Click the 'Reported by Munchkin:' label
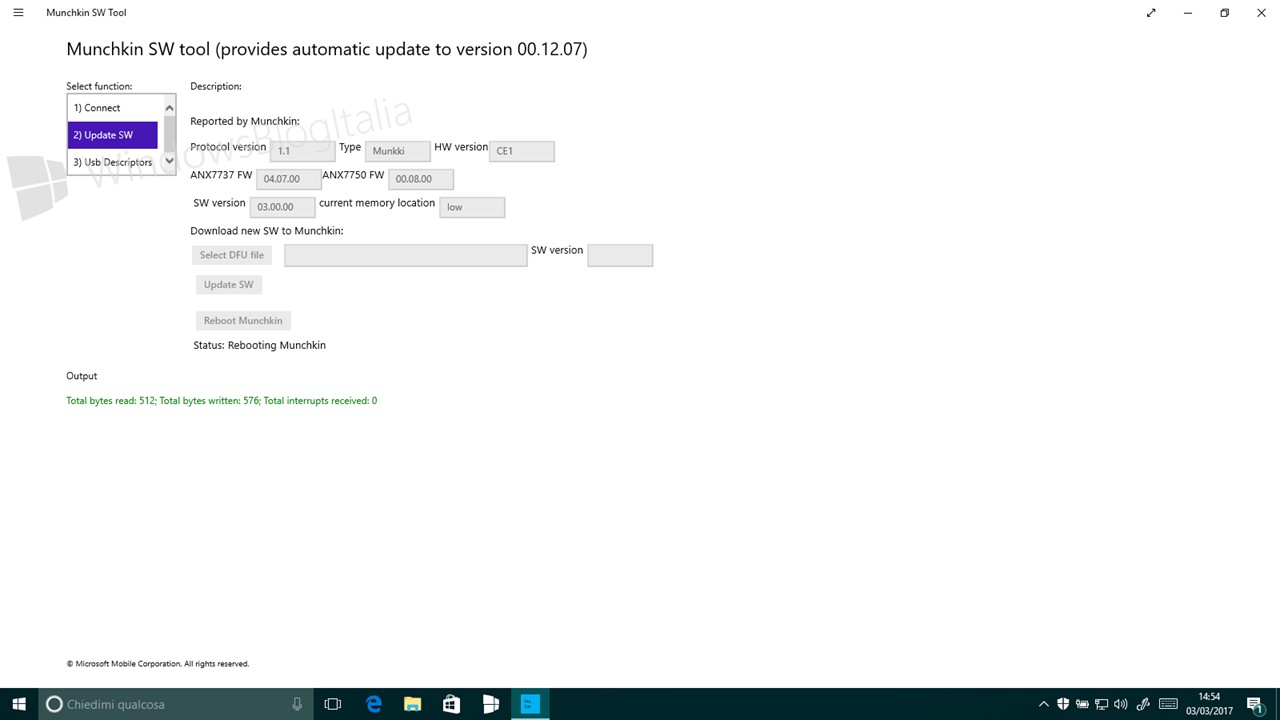 (245, 121)
